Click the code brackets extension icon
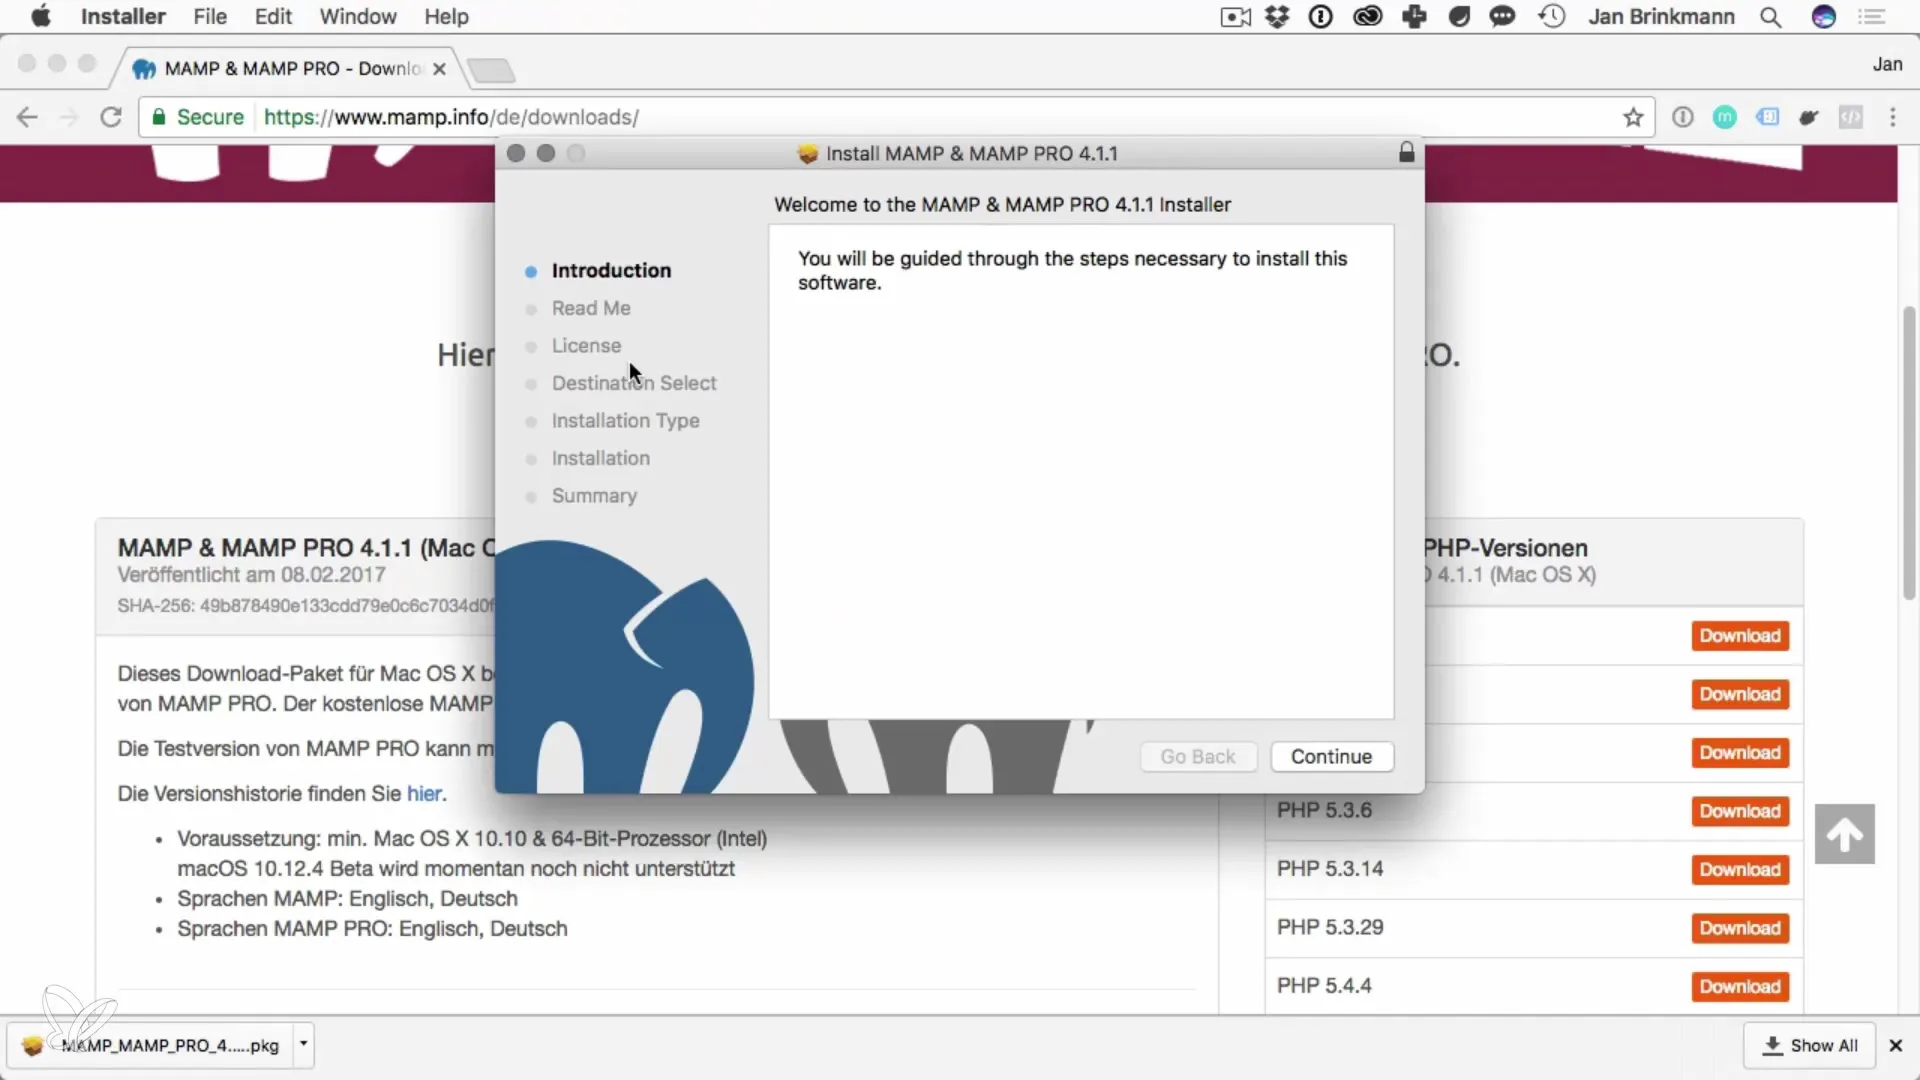Image resolution: width=1920 pixels, height=1080 pixels. coord(1851,117)
